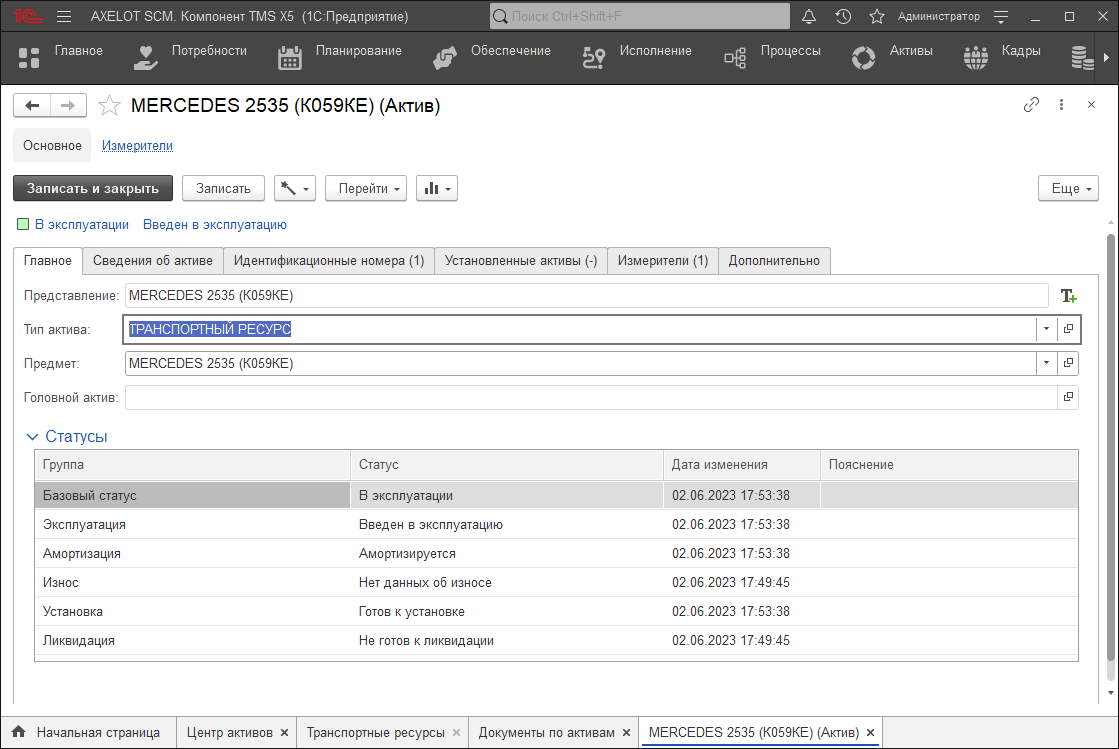Select the Главное form tab
This screenshot has height=749, width=1119.
48,261
